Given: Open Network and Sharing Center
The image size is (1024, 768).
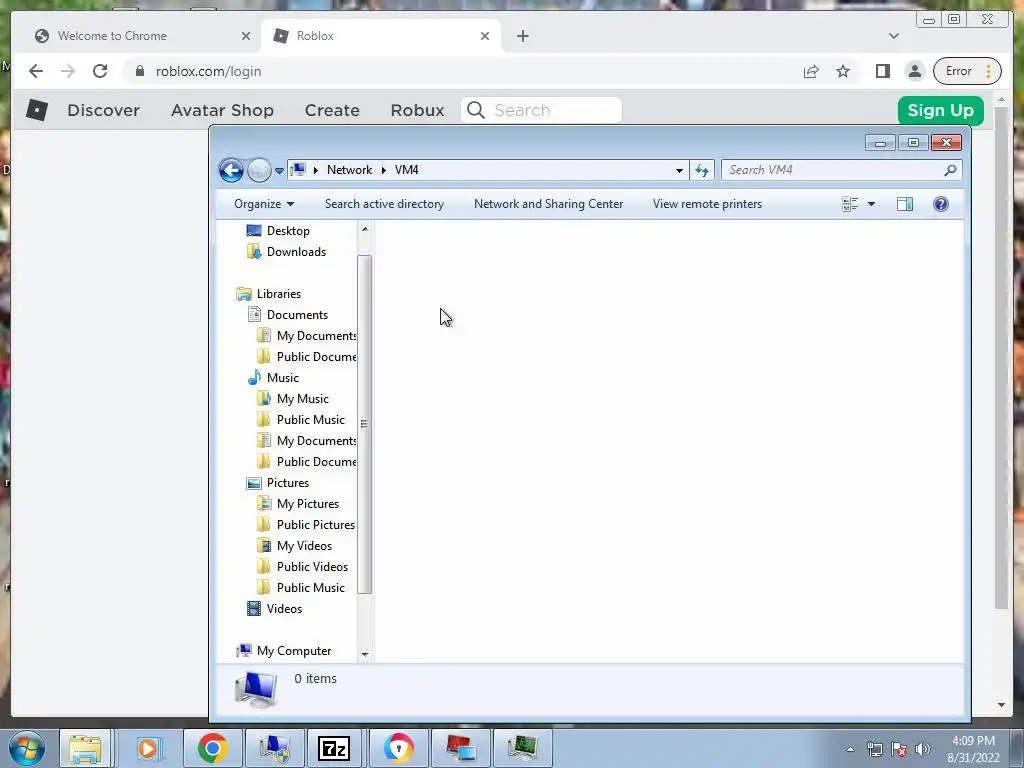Looking at the screenshot, I should pyautogui.click(x=549, y=204).
